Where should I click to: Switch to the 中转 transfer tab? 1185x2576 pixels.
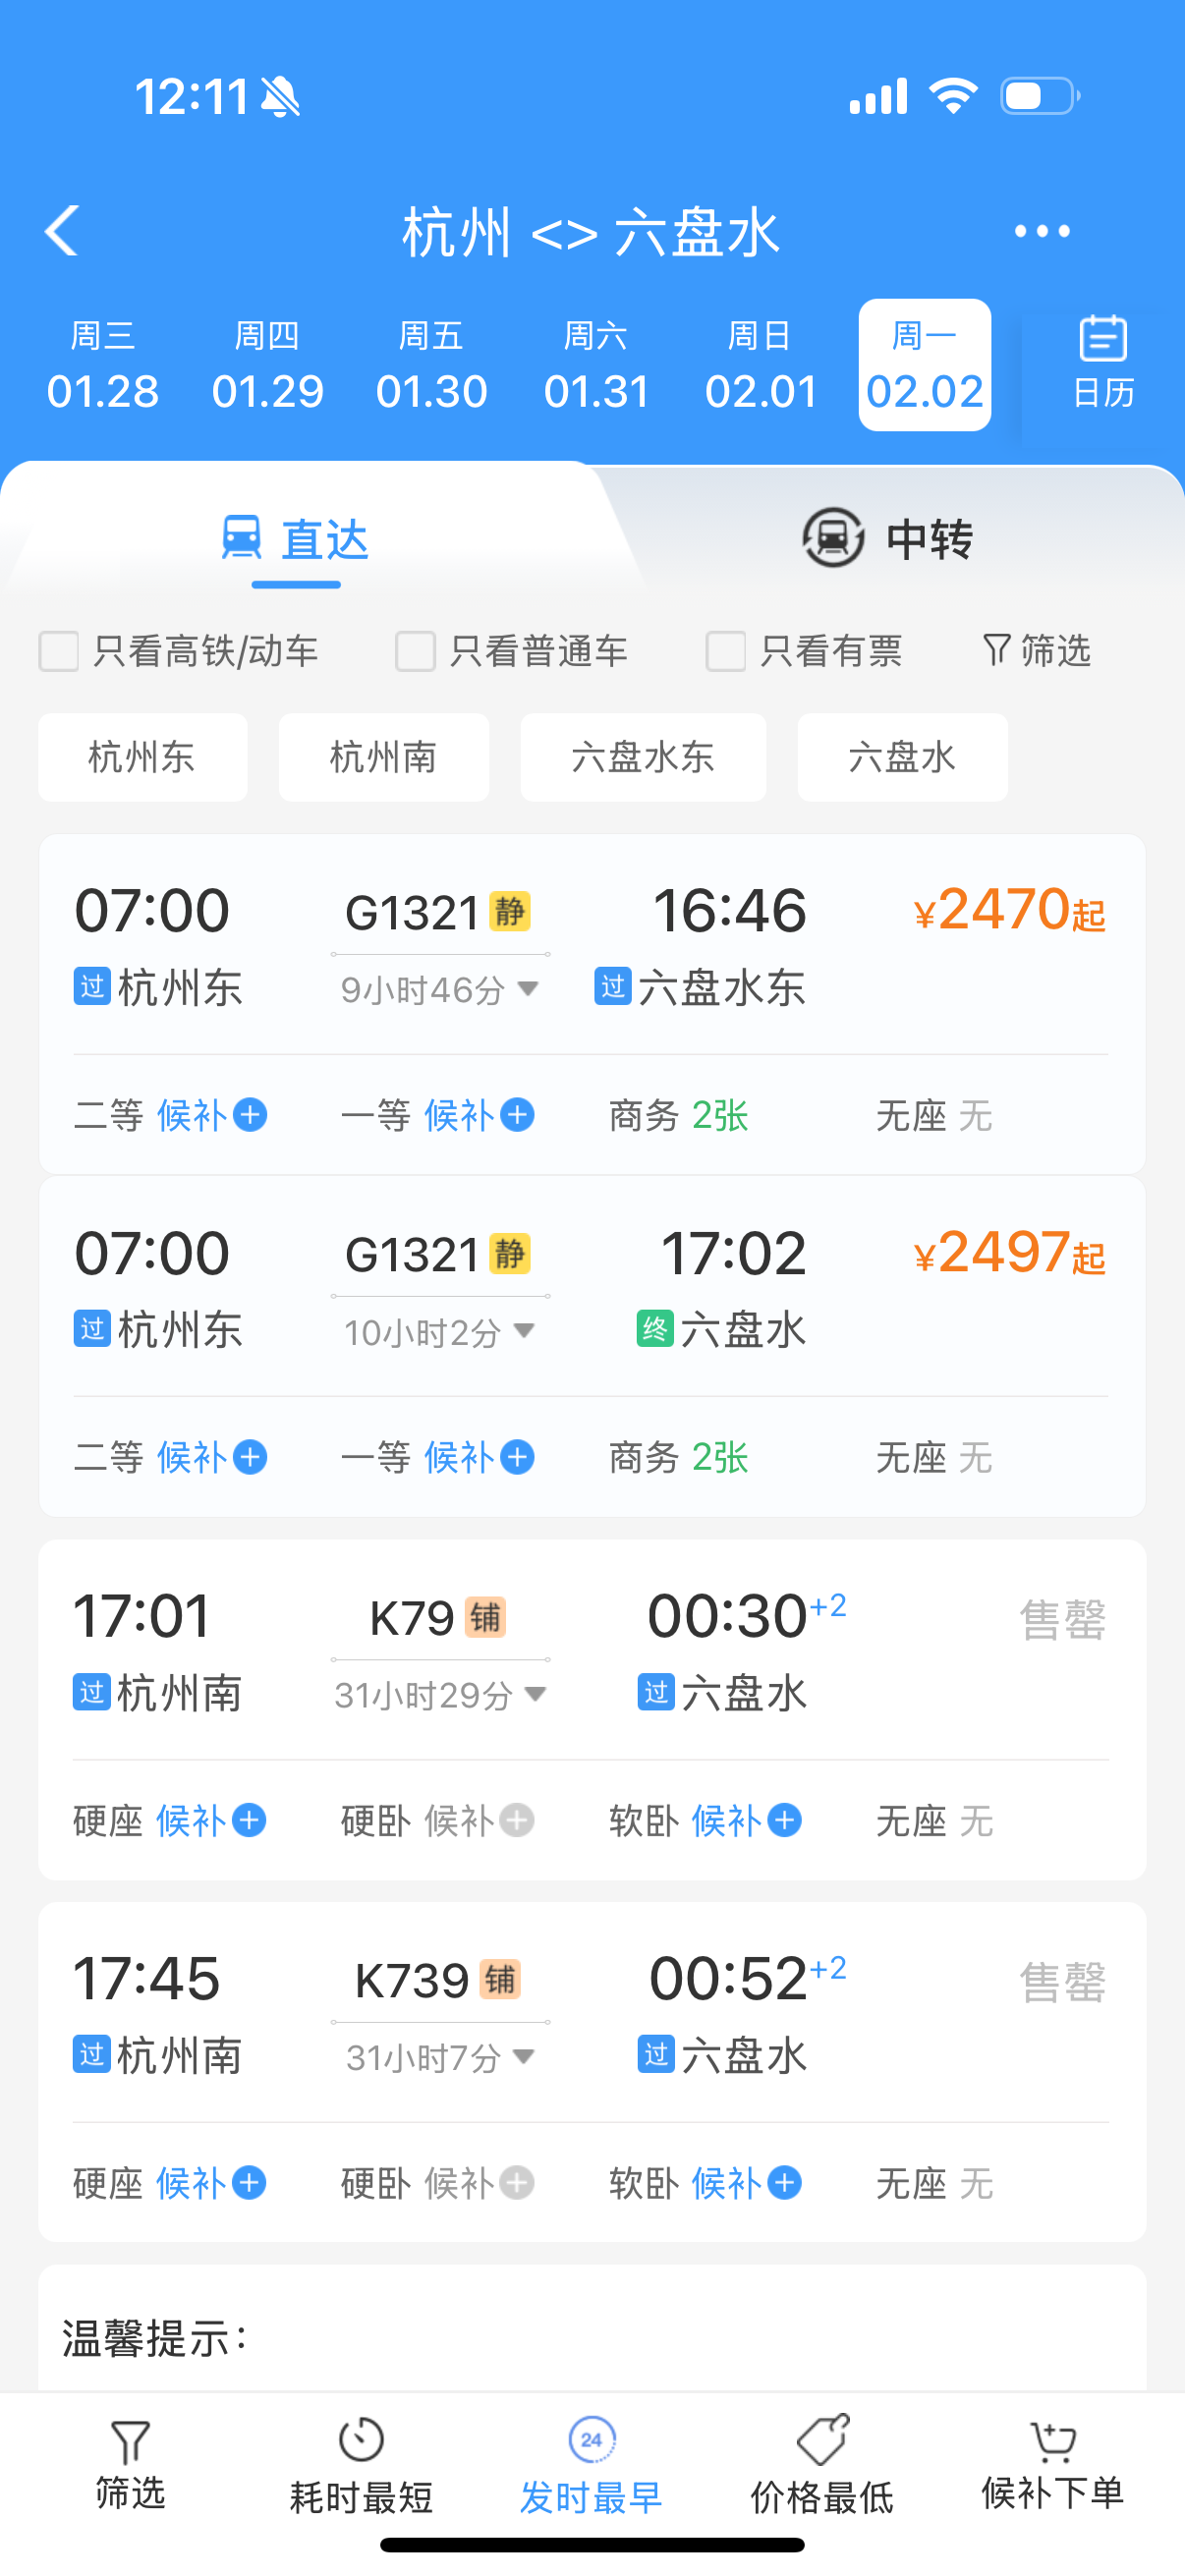888,539
